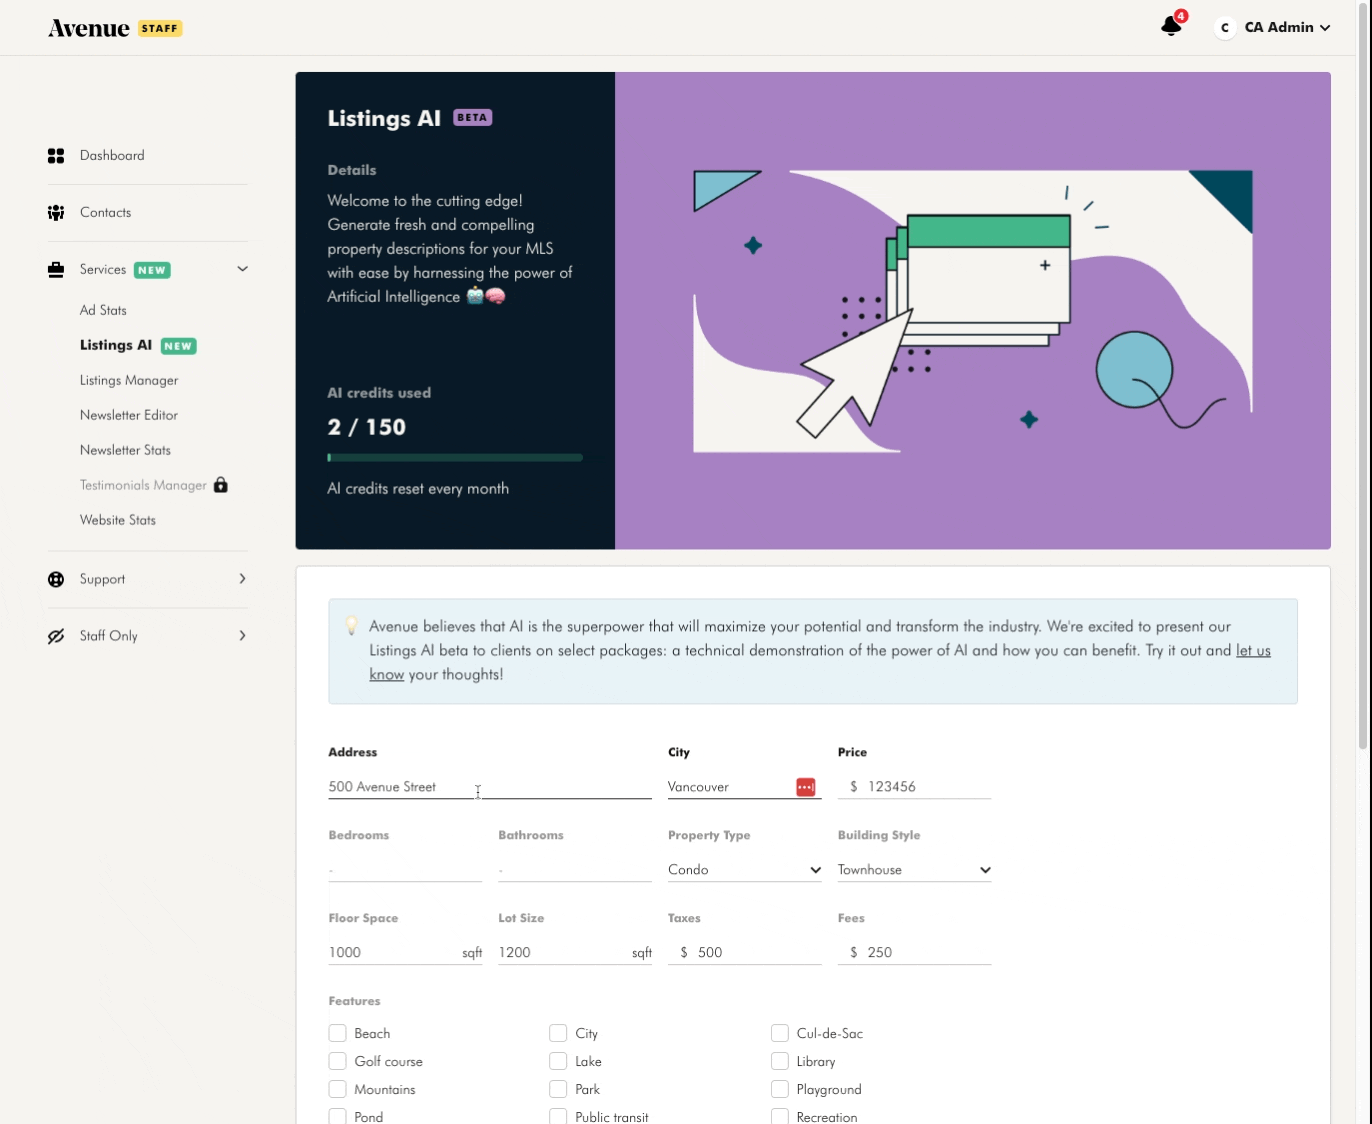1372x1124 pixels.
Task: Open the notifications bell icon
Action: click(x=1171, y=27)
